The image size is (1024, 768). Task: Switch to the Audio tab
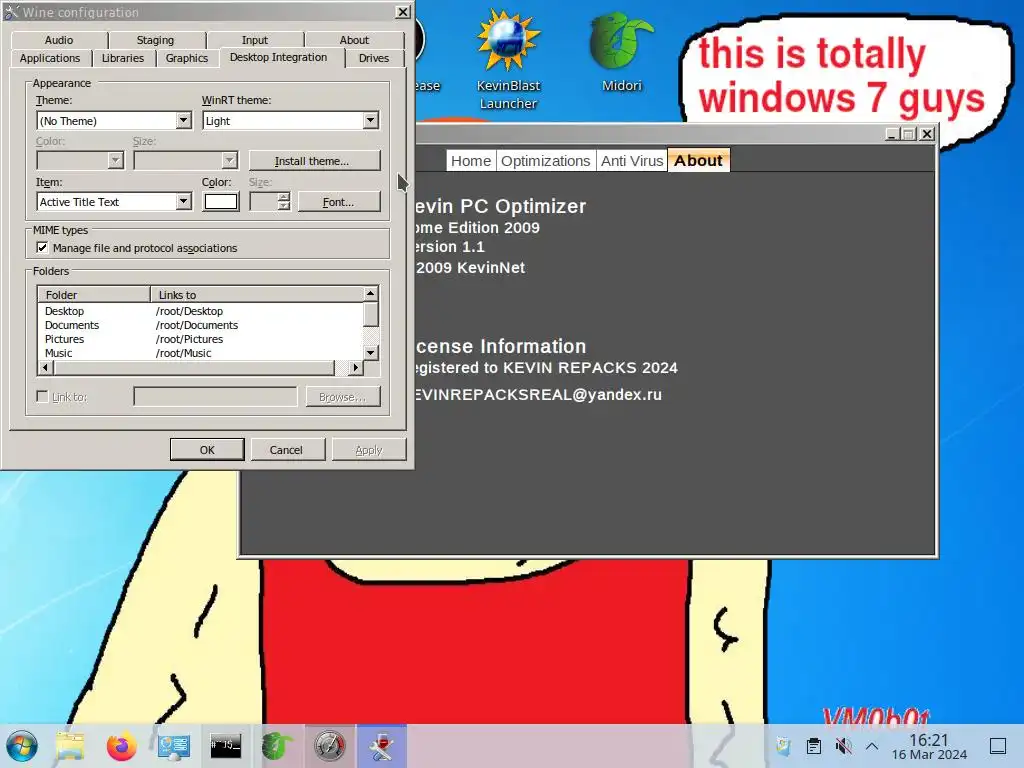(59, 40)
